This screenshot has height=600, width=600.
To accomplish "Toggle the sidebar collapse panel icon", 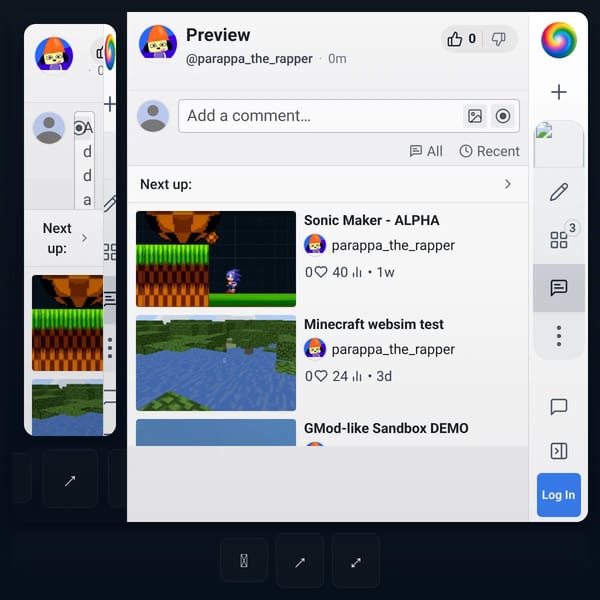I will coord(559,451).
